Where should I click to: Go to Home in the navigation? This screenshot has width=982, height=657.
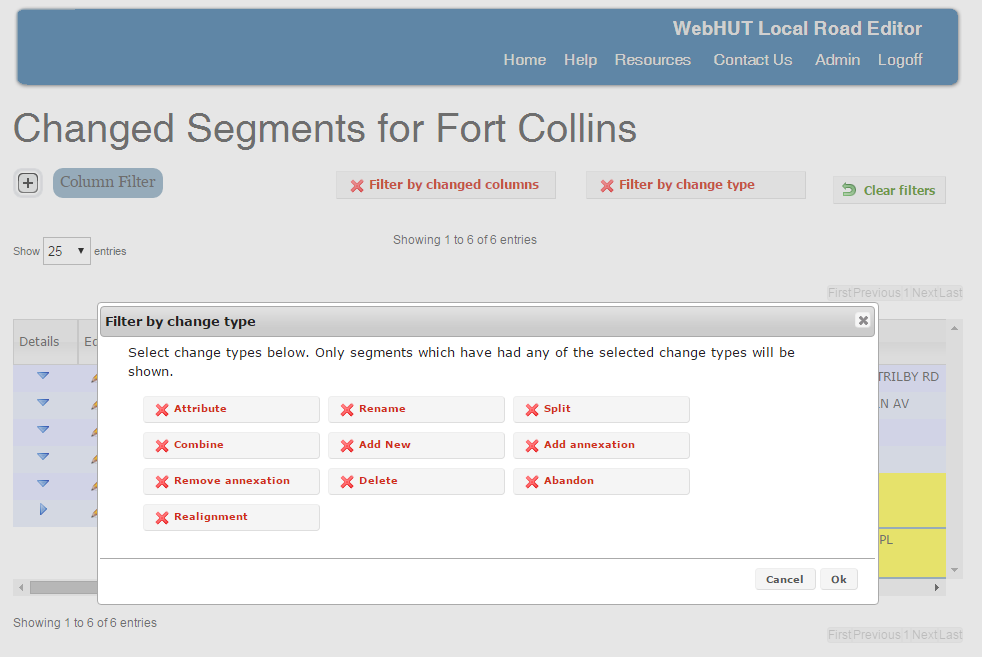[x=525, y=59]
